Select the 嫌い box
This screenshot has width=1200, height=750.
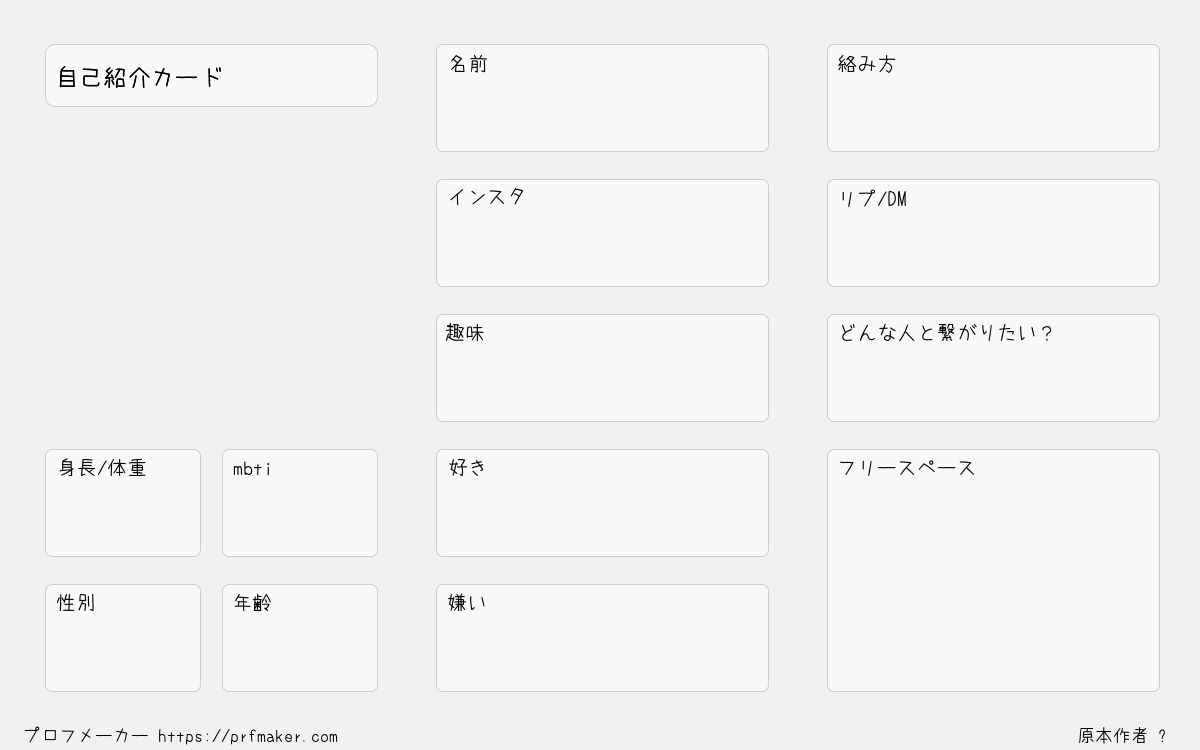[602, 638]
